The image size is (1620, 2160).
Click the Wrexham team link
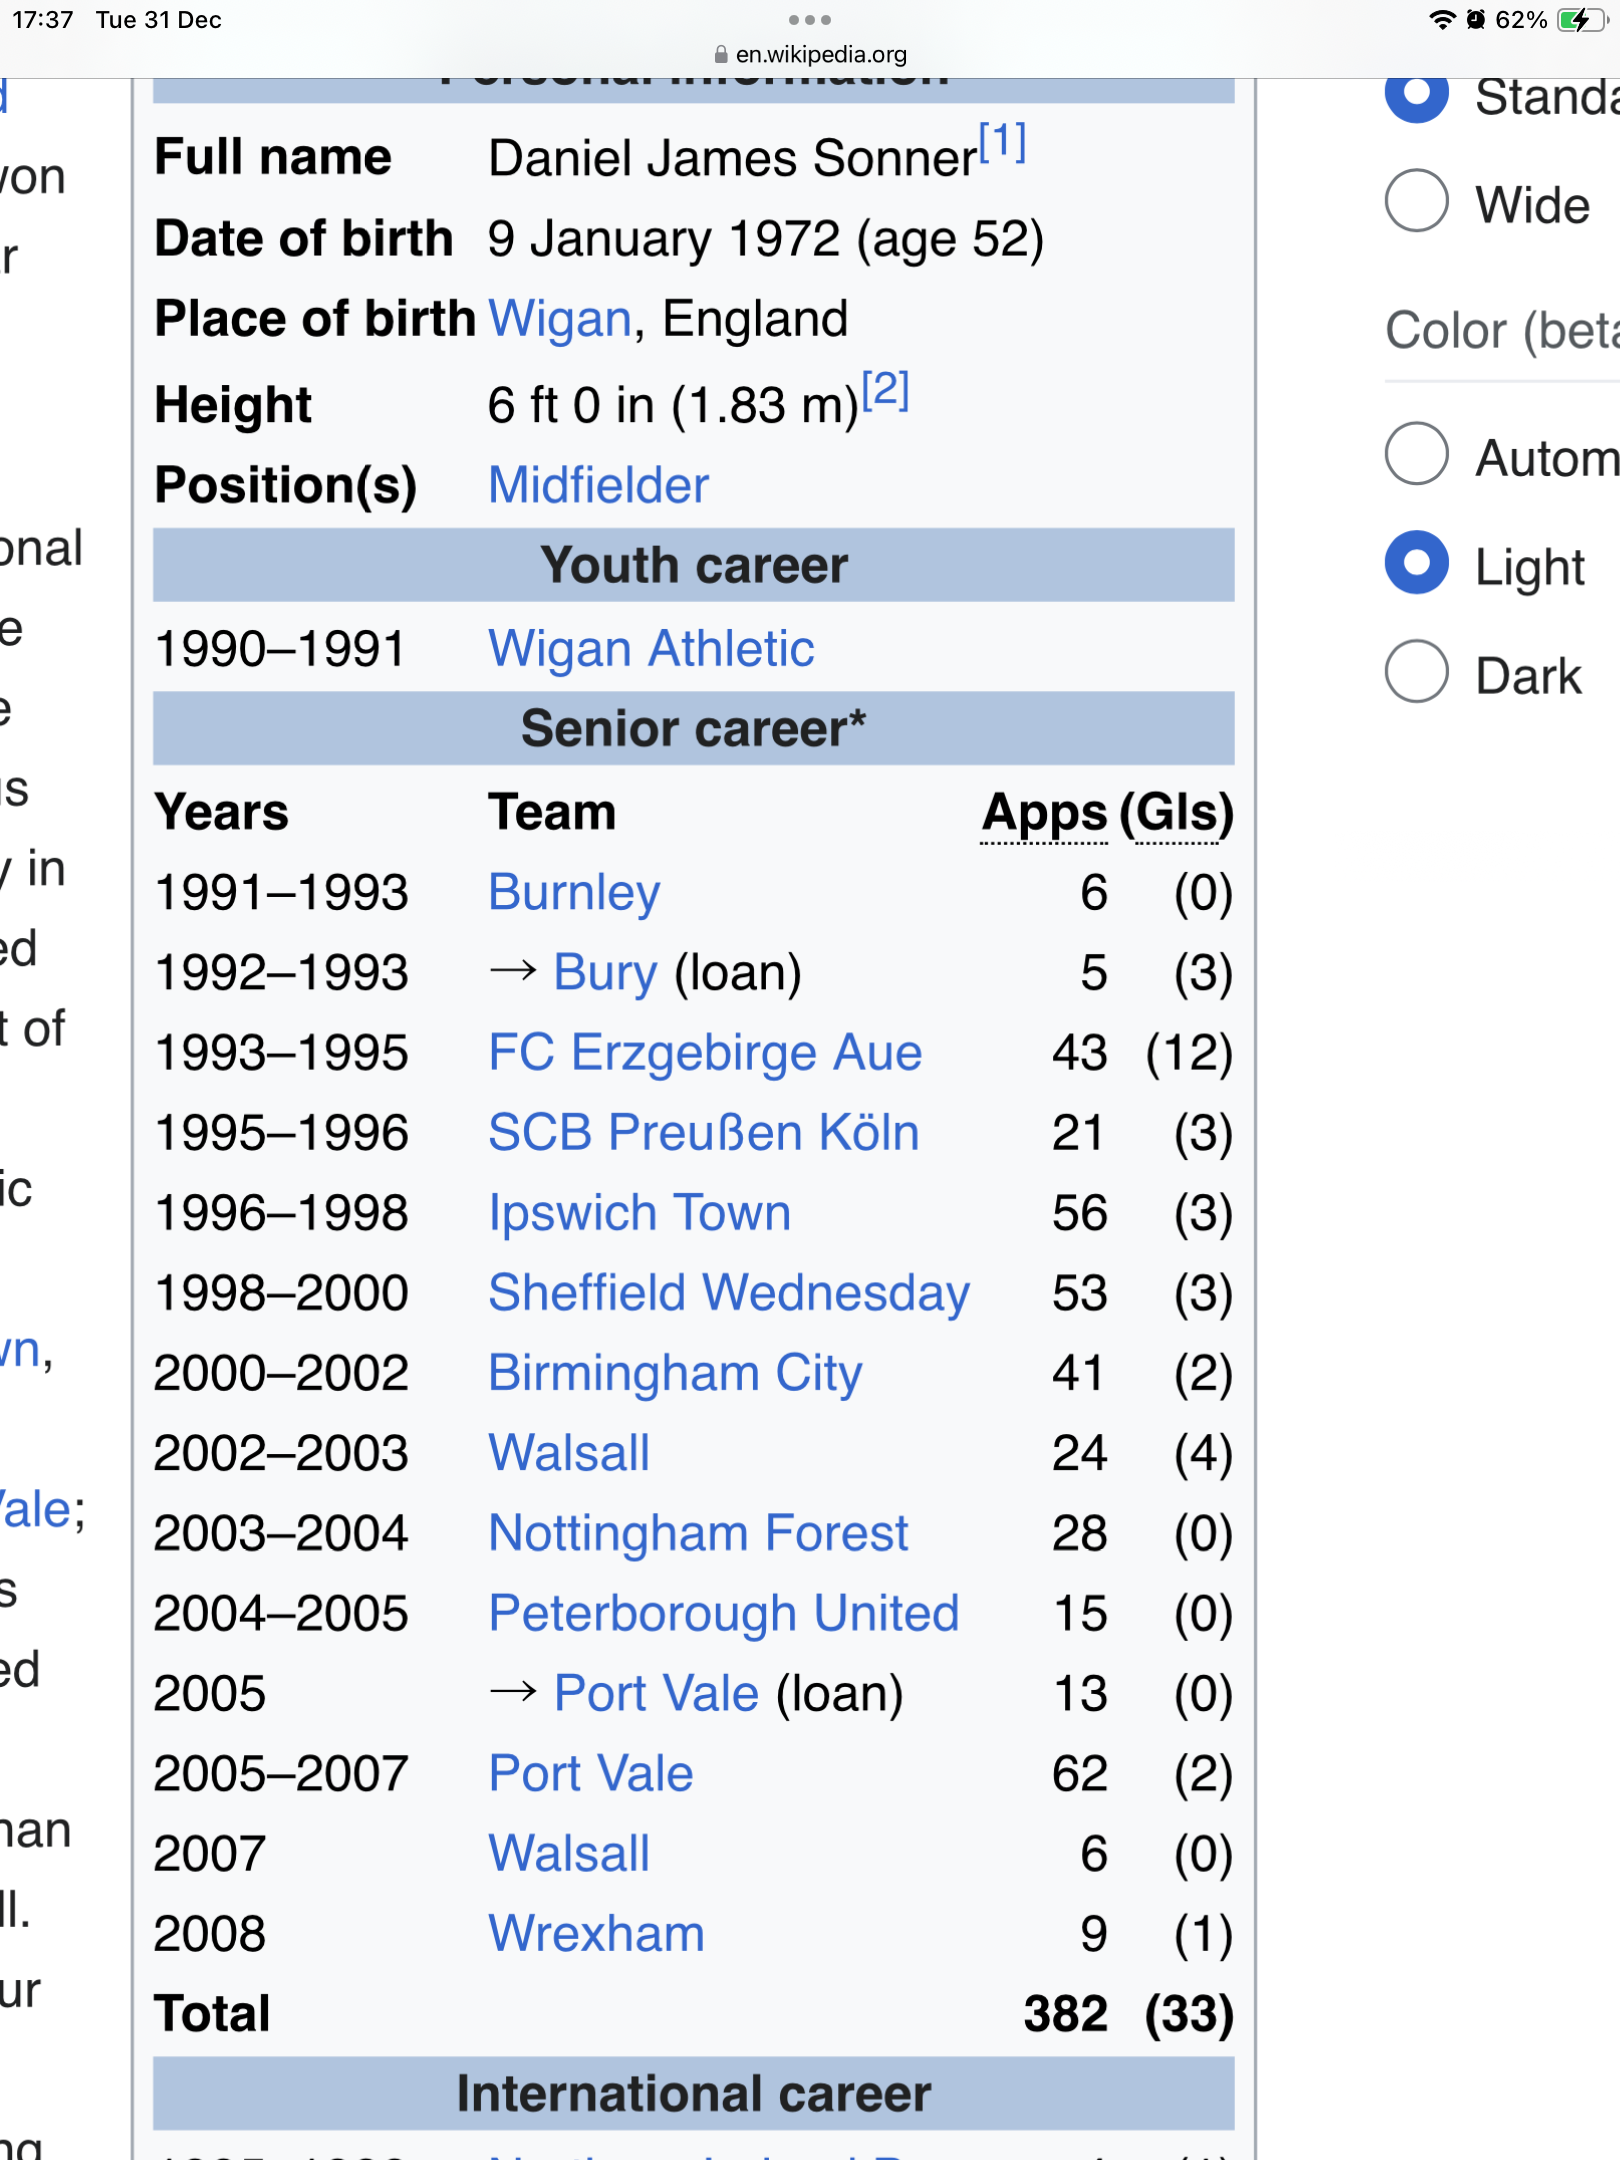[x=596, y=1933]
